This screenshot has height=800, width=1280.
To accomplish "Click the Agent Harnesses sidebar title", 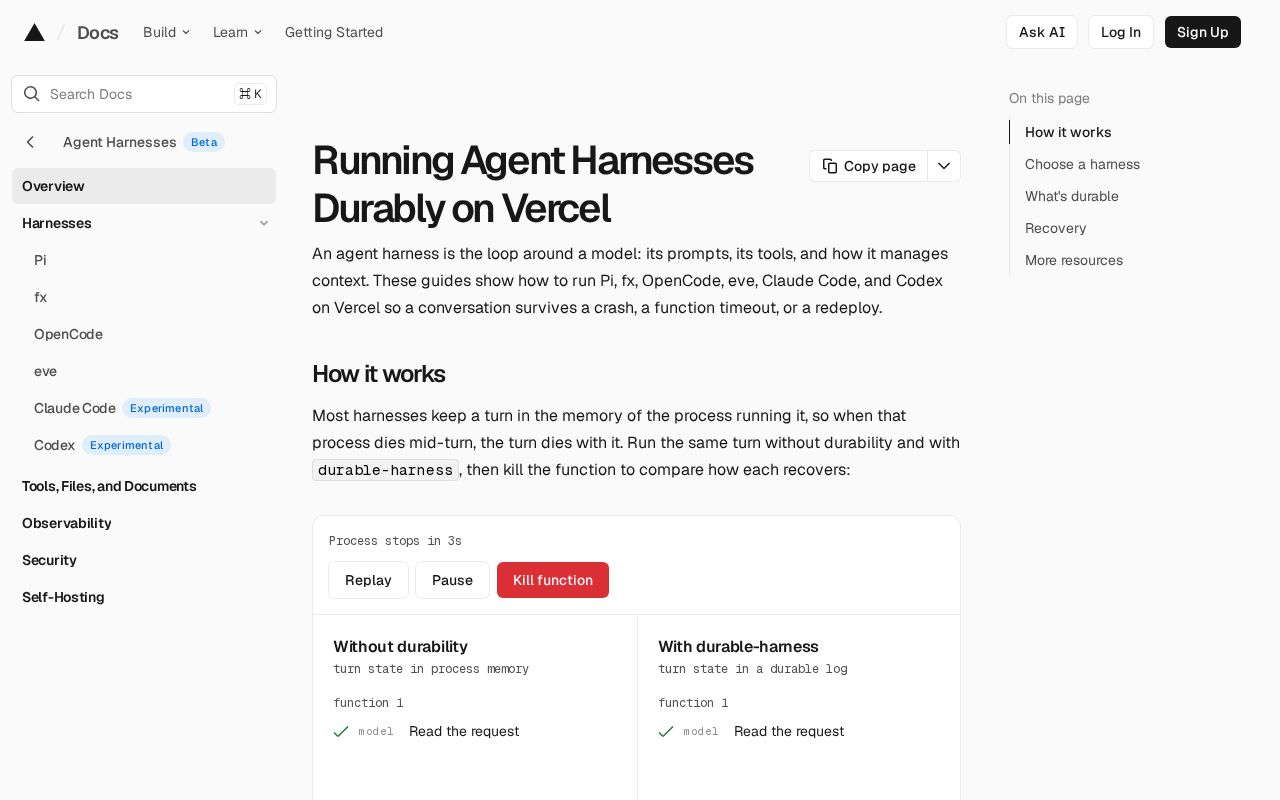I will click(120, 142).
